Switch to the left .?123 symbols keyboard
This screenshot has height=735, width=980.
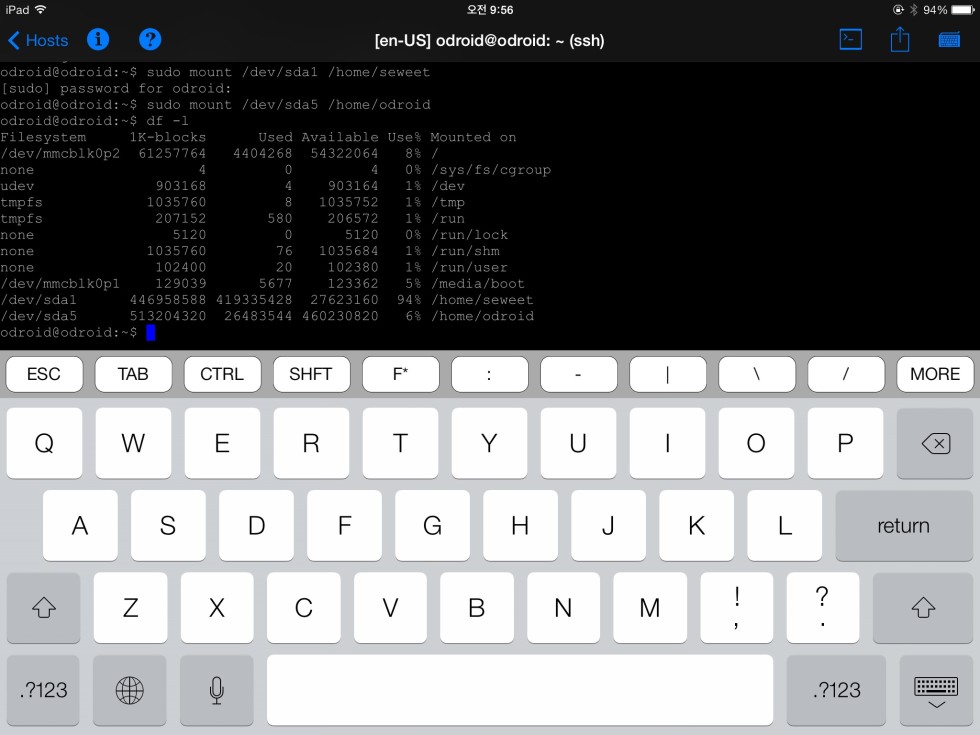[x=44, y=690]
